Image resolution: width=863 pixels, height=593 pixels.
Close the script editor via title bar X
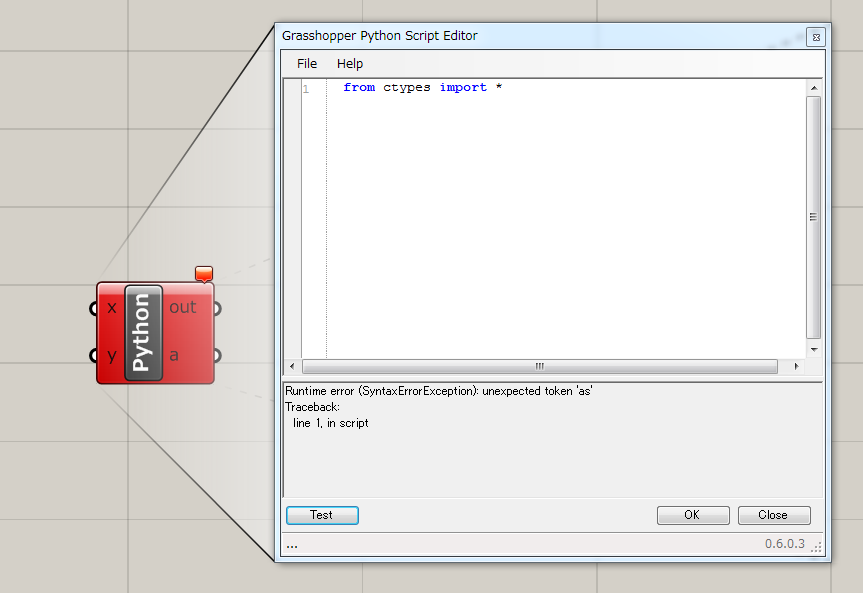click(x=815, y=37)
